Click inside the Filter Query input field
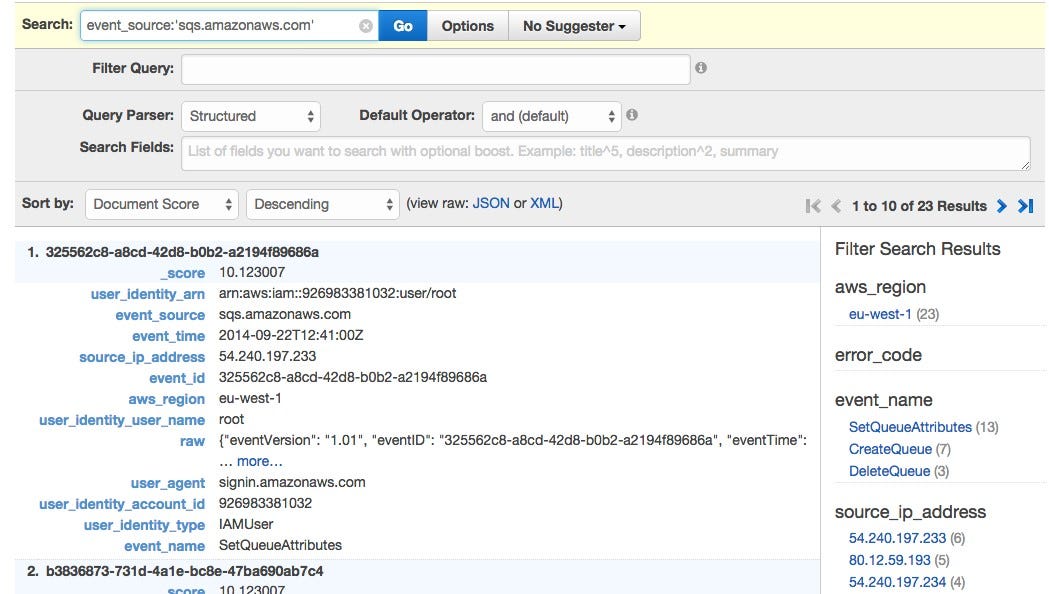 pos(435,69)
